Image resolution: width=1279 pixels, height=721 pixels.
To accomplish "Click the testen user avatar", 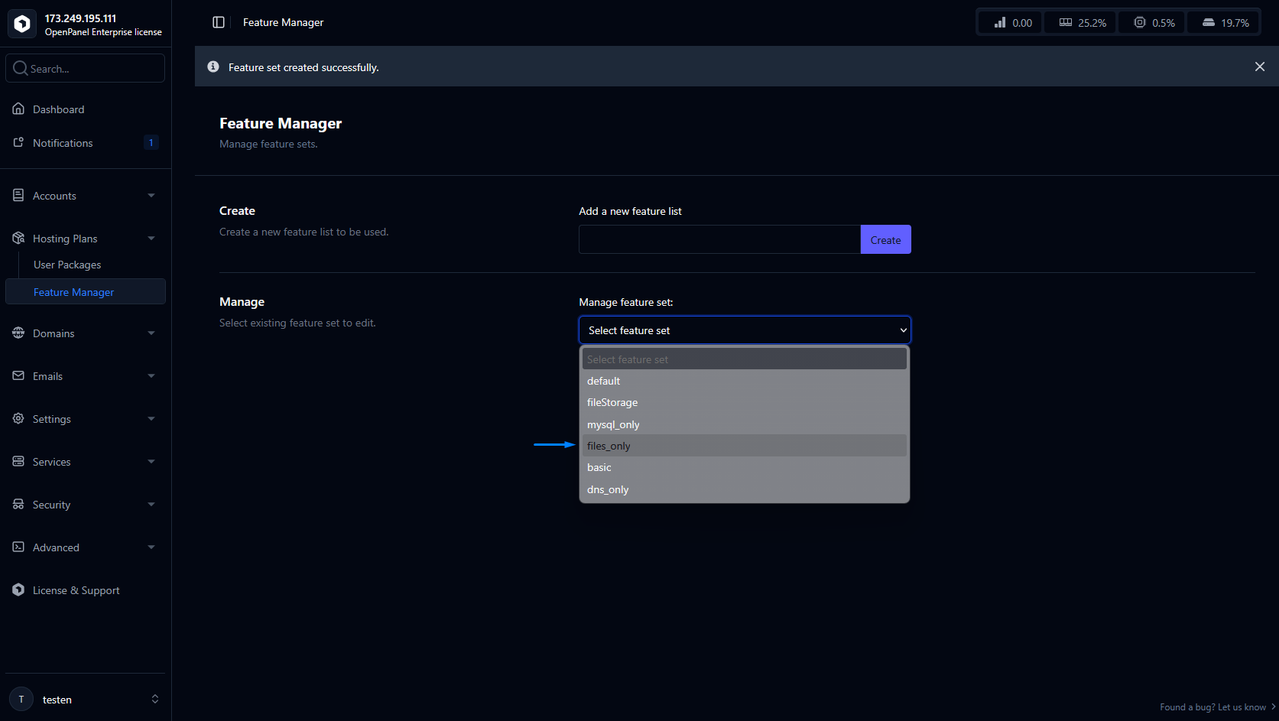I will [21, 699].
